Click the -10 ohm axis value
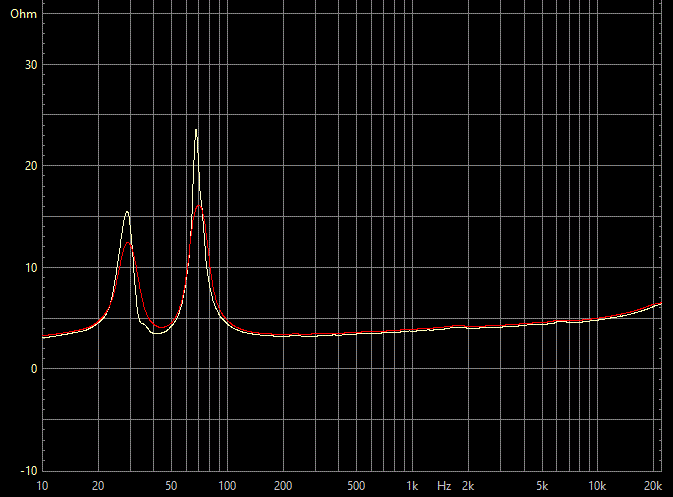Image resolution: width=673 pixels, height=497 pixels. coord(29,471)
